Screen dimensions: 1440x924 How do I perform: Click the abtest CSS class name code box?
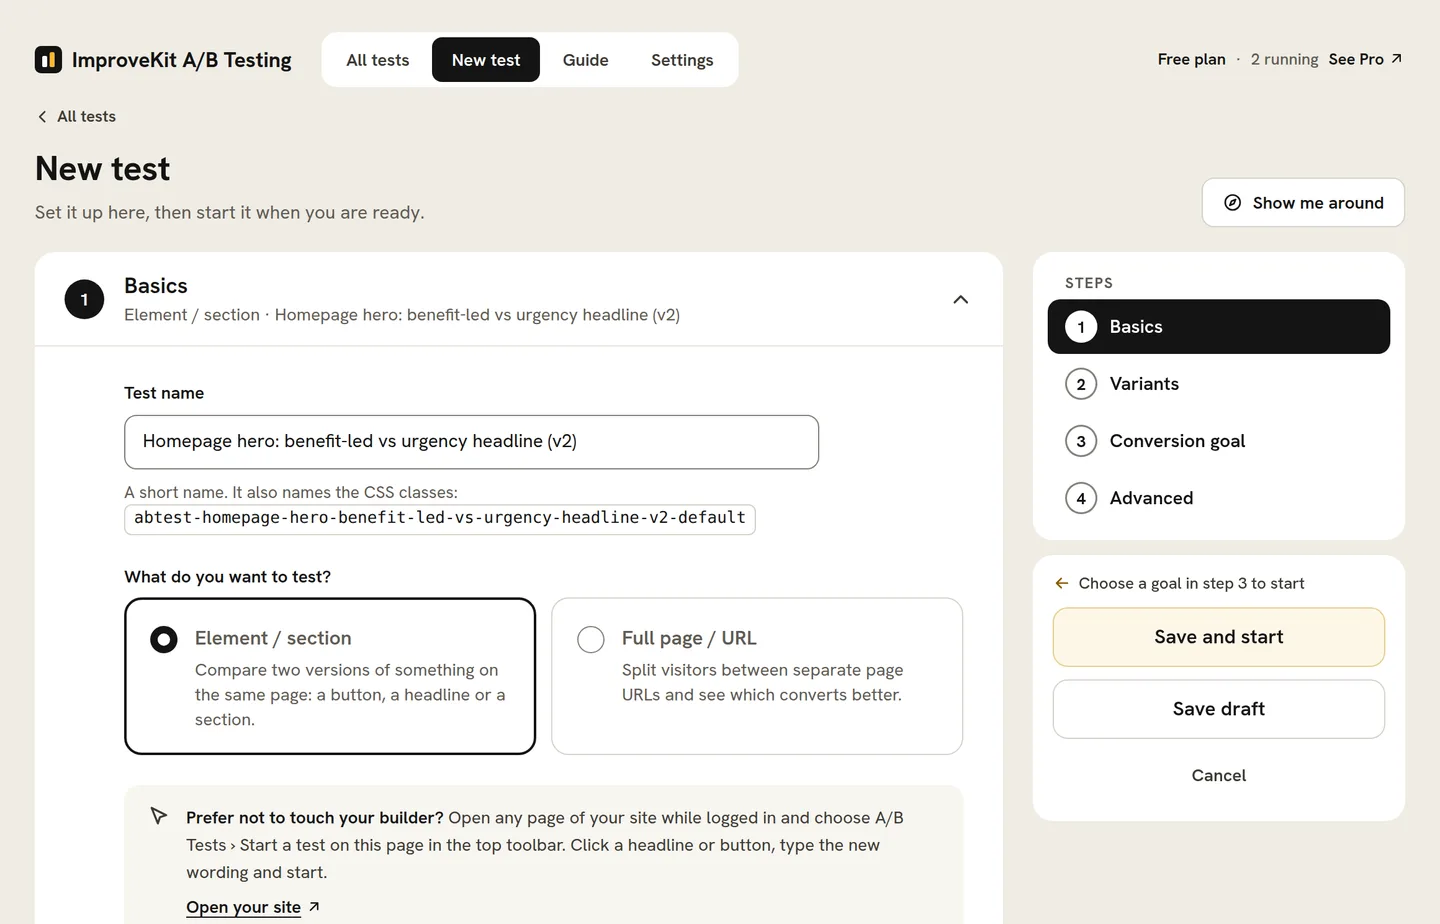click(x=440, y=518)
